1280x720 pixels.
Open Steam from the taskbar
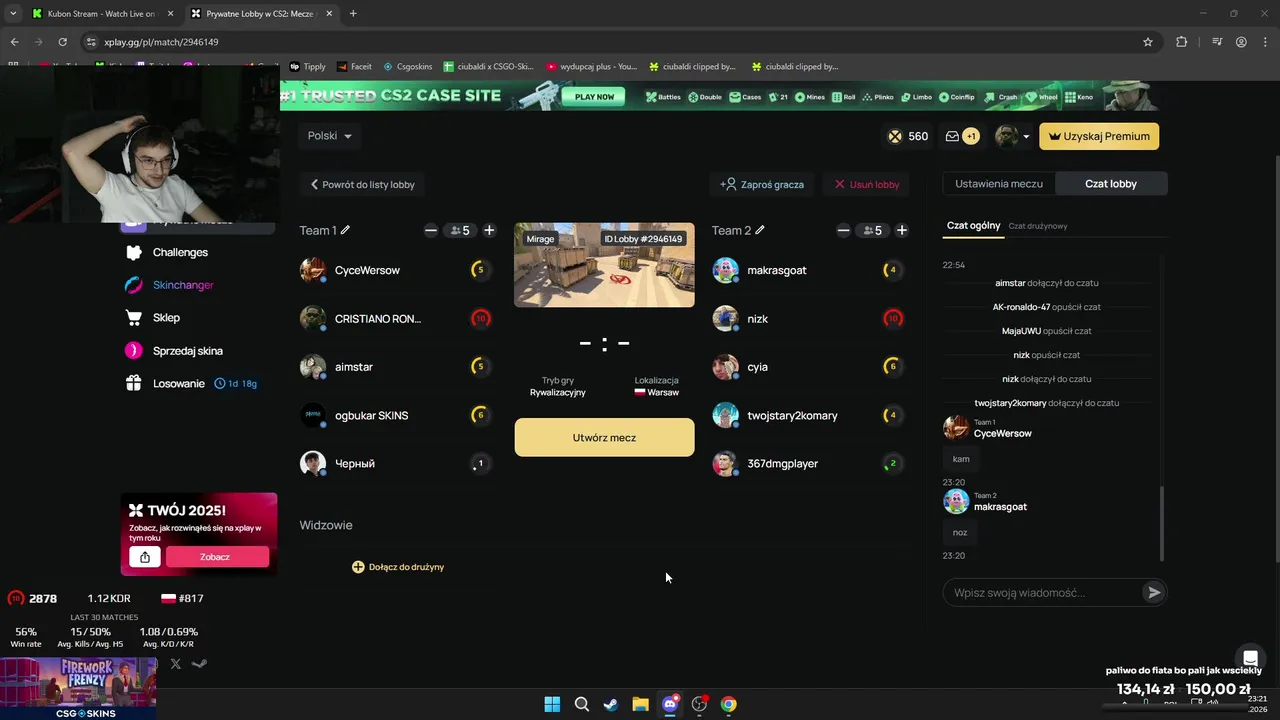point(610,704)
